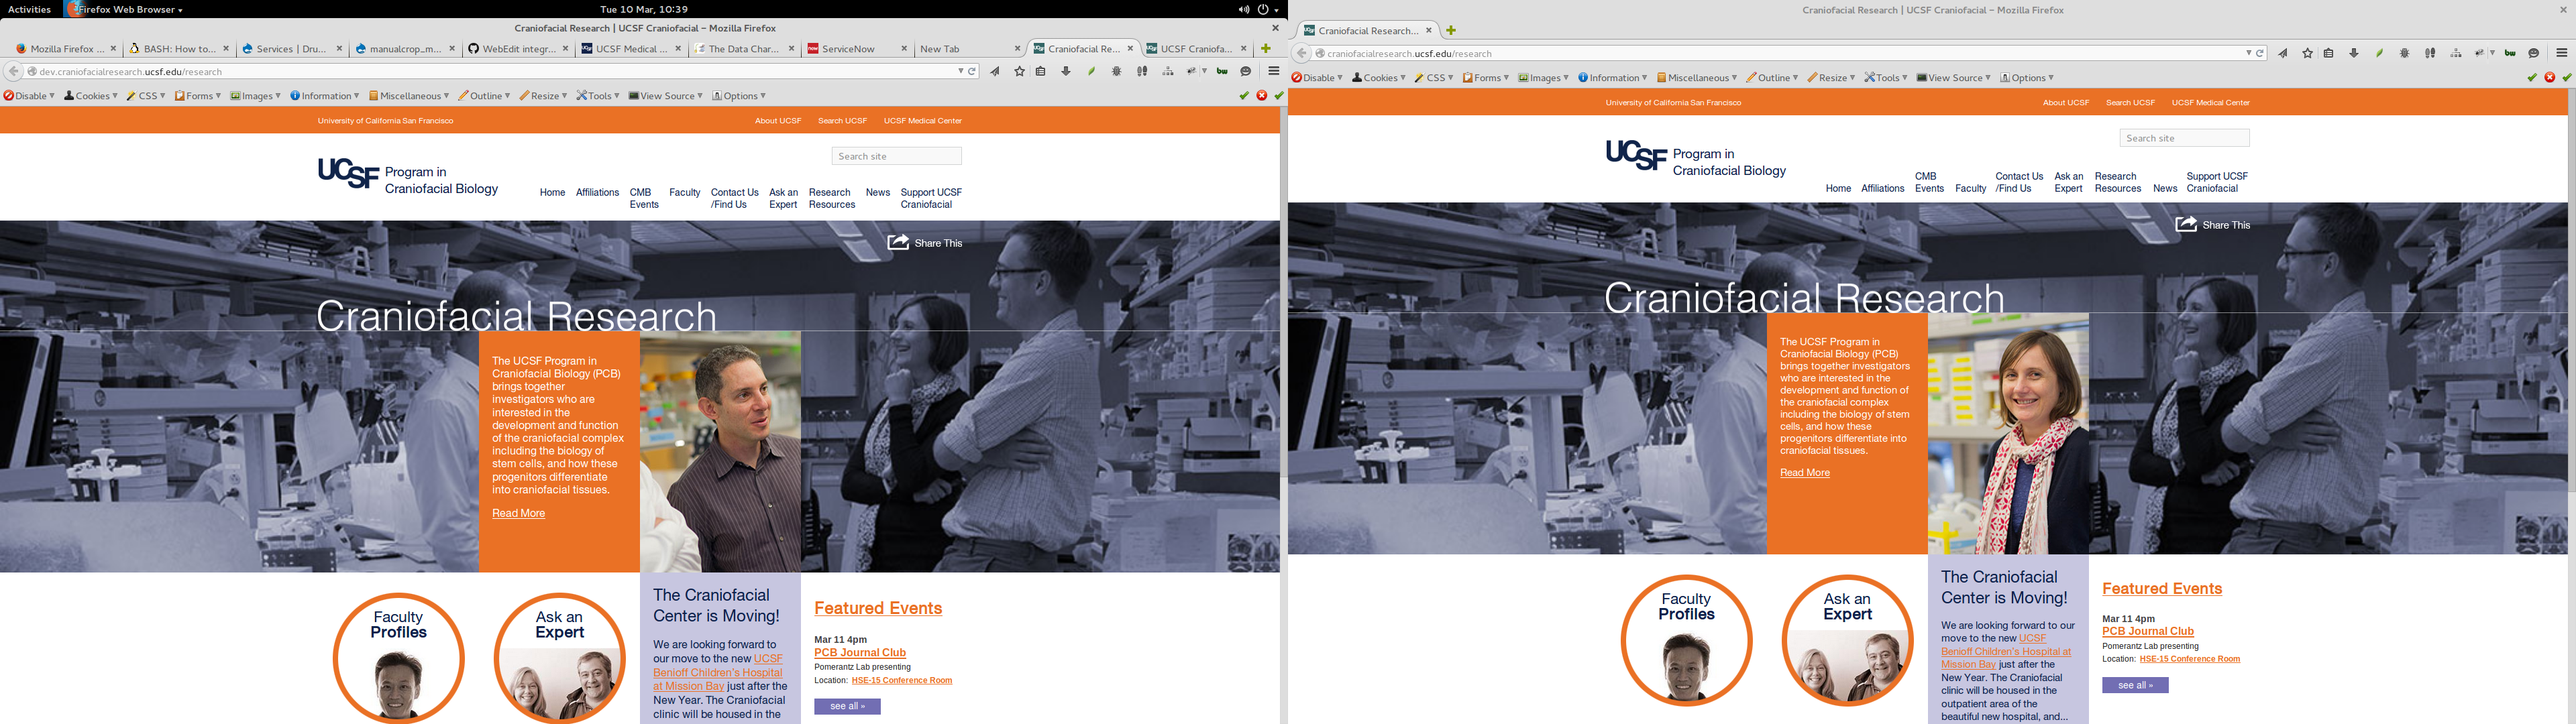The width and height of the screenshot is (2576, 724).
Task: Click chat bubble icon in right Firefox toolbar
Action: [2534, 54]
